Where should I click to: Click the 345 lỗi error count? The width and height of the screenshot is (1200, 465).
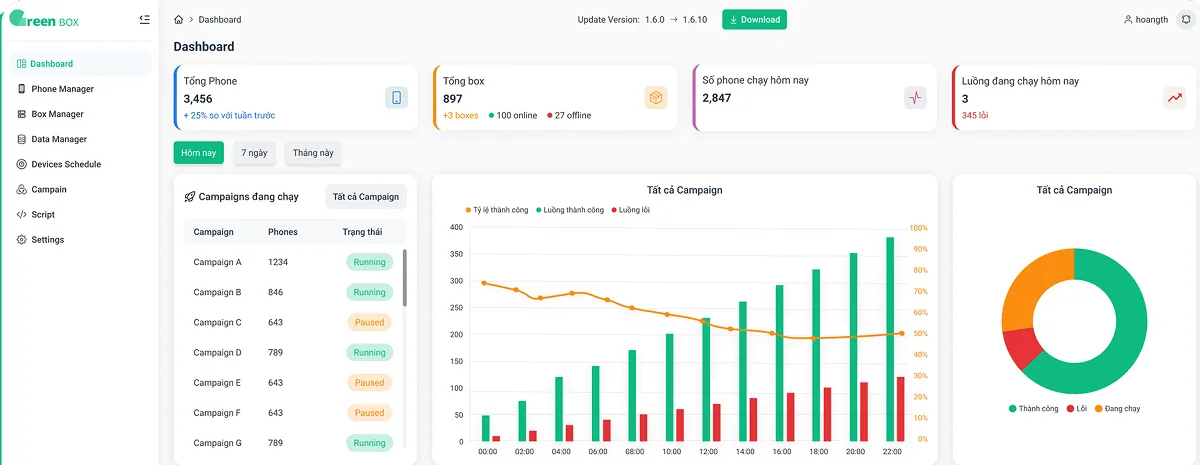pyautogui.click(x=975, y=115)
